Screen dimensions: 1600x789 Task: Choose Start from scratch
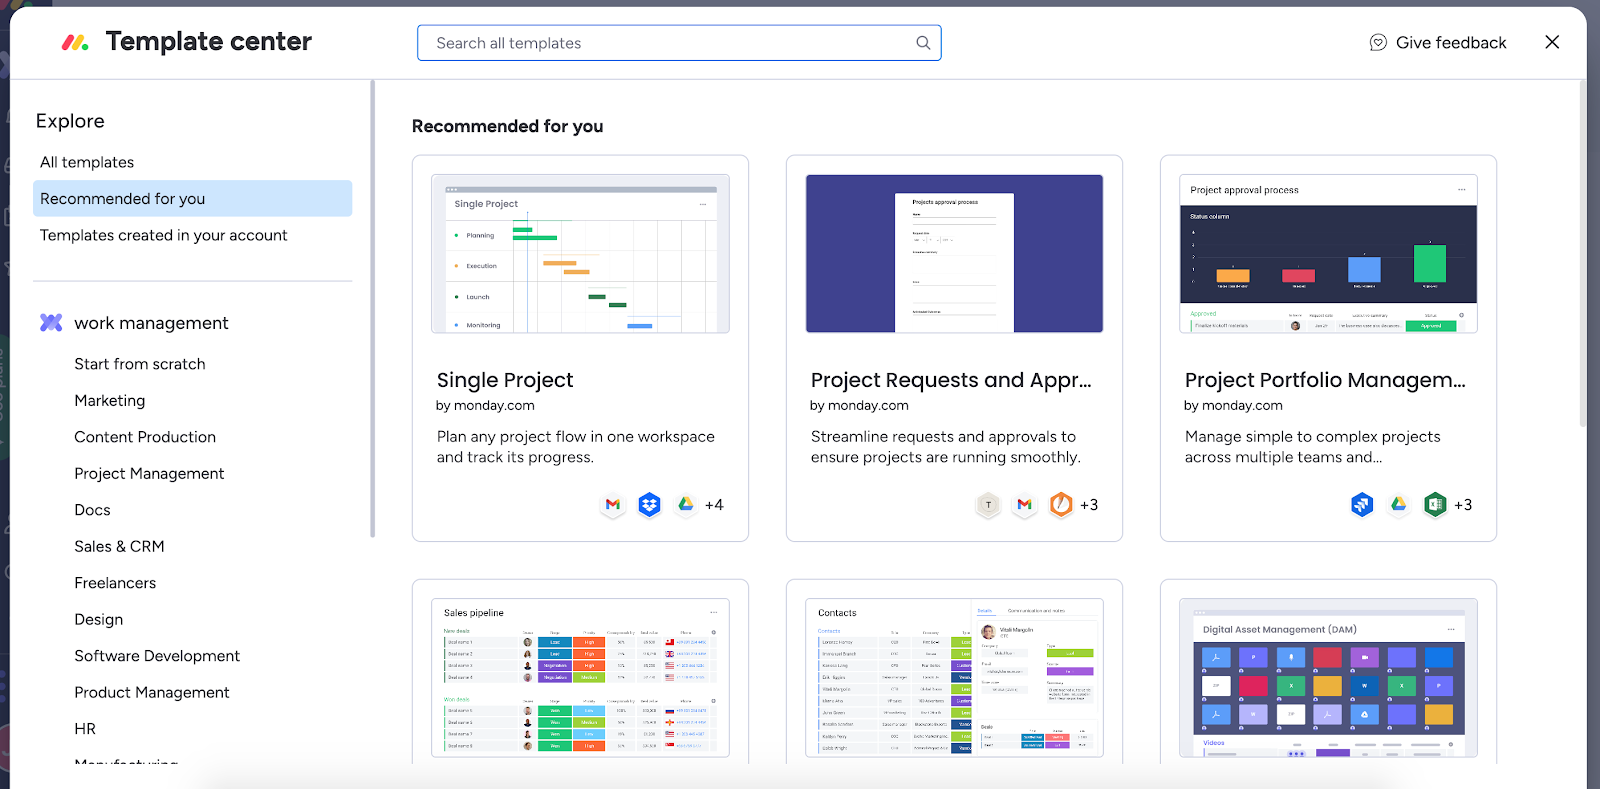click(140, 364)
